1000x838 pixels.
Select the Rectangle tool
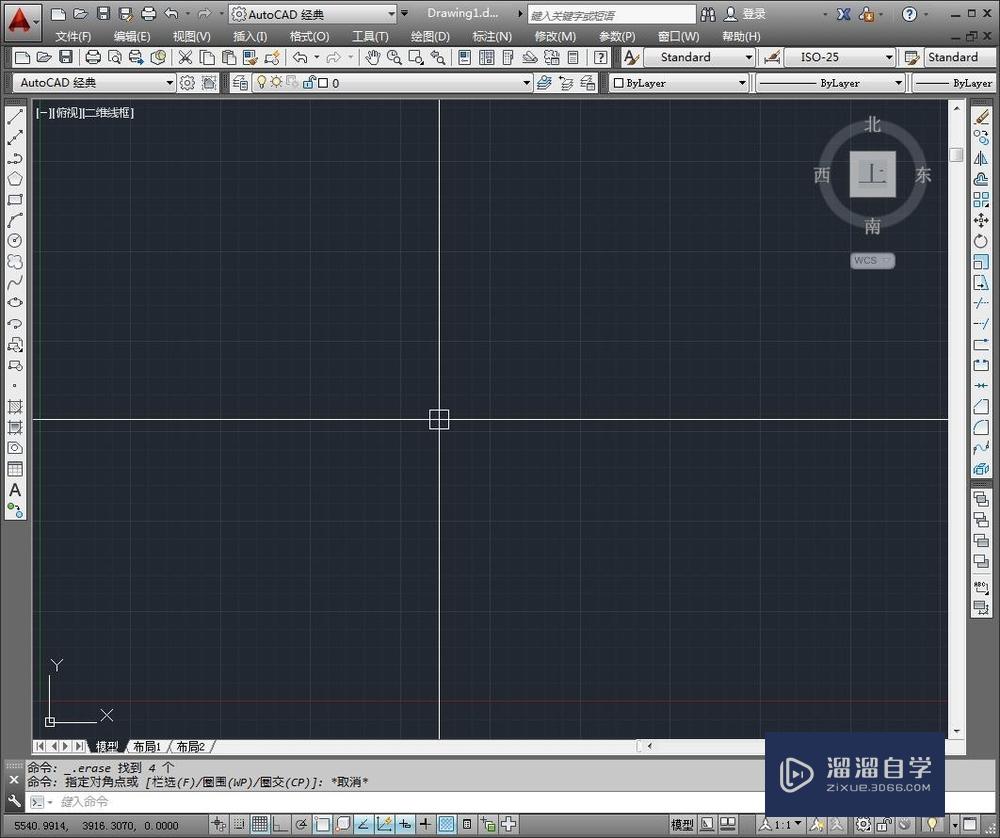click(x=13, y=198)
